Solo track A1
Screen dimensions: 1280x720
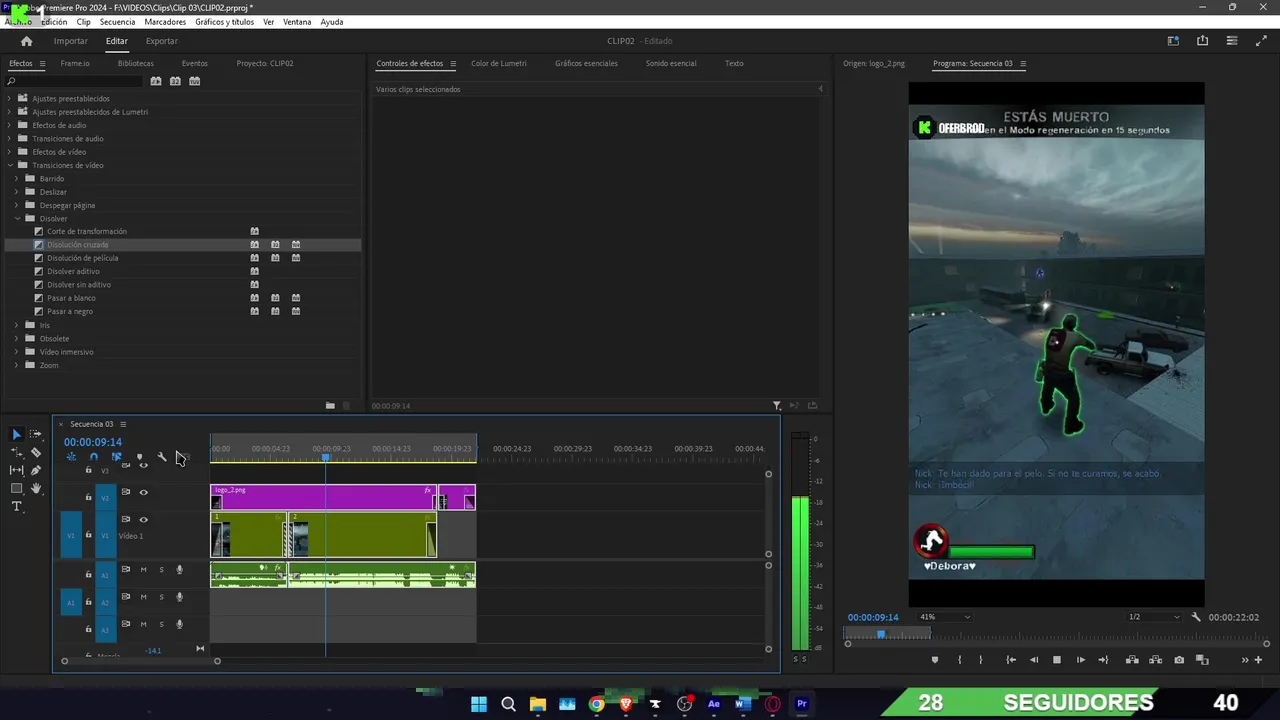coord(161,570)
